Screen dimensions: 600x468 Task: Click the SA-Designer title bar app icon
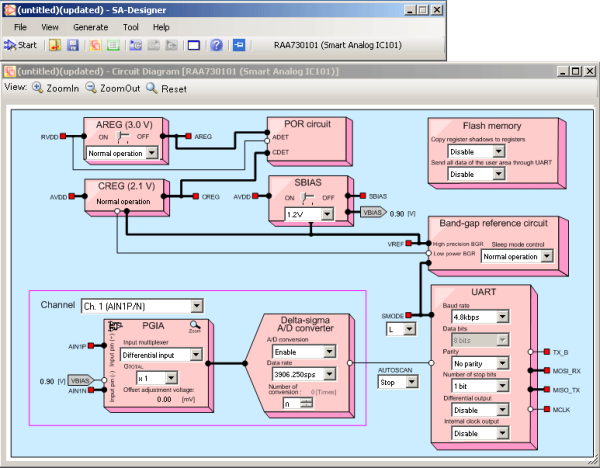(x=9, y=10)
